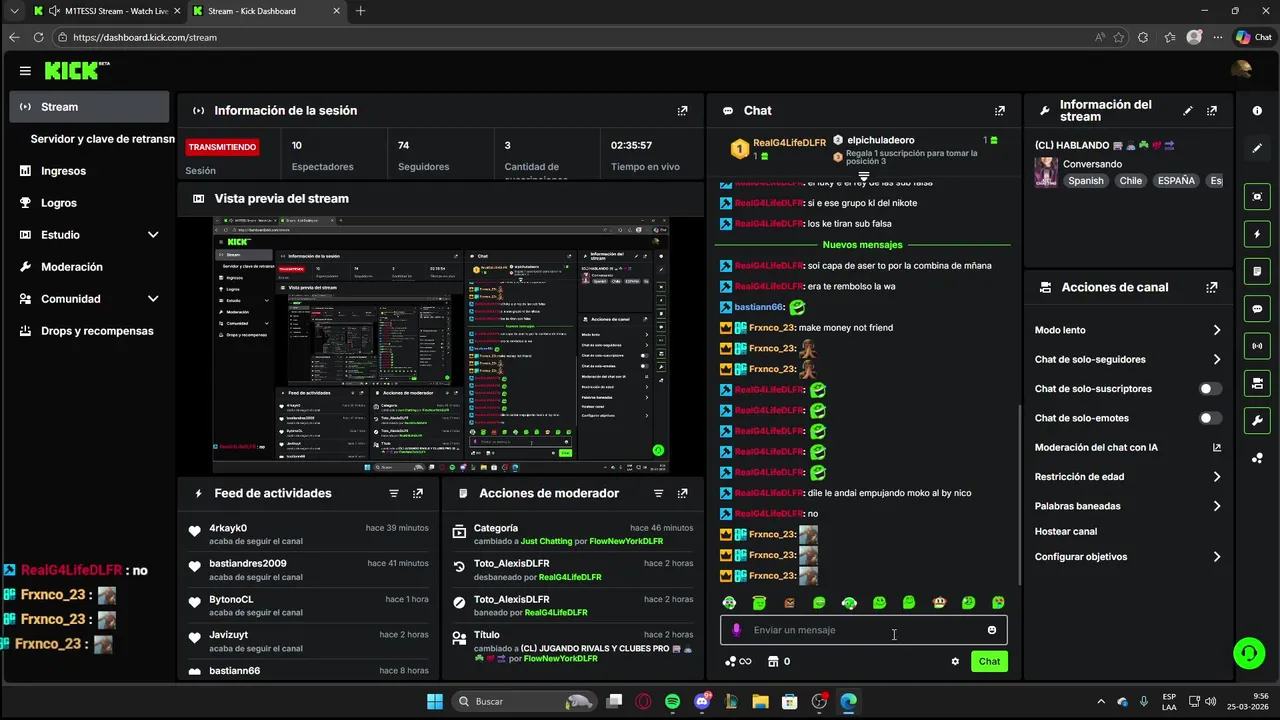The height and width of the screenshot is (720, 1280).
Task: Toggle the document widget in right sidebar
Action: [x=1257, y=271]
